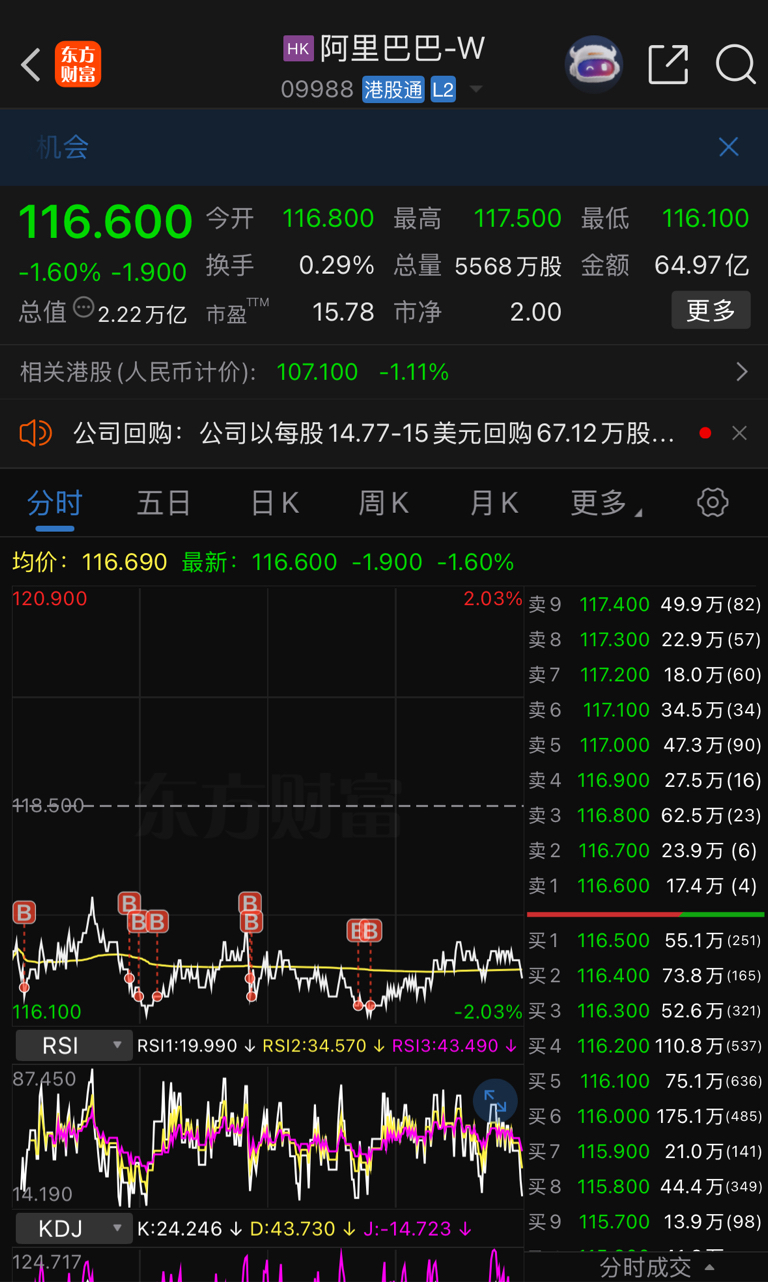
Task: Tap the 卖9 117.400 order row
Action: click(x=645, y=604)
